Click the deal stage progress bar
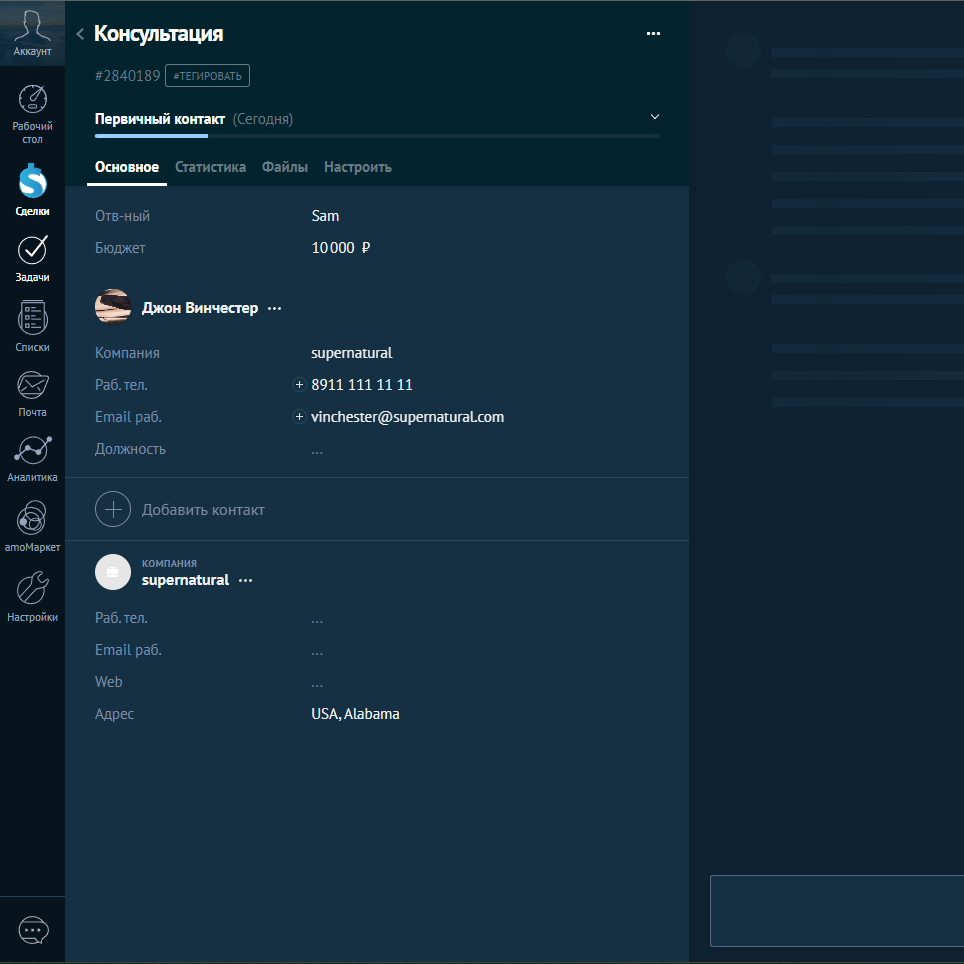Screen dimensions: 964x964 coord(377,136)
